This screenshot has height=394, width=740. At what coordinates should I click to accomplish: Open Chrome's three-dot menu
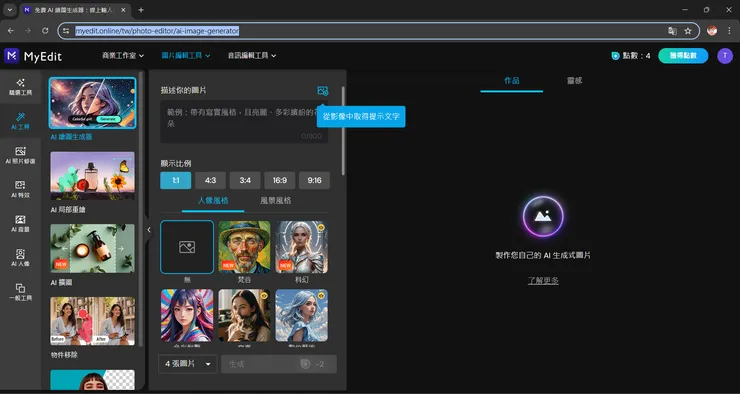pos(730,31)
